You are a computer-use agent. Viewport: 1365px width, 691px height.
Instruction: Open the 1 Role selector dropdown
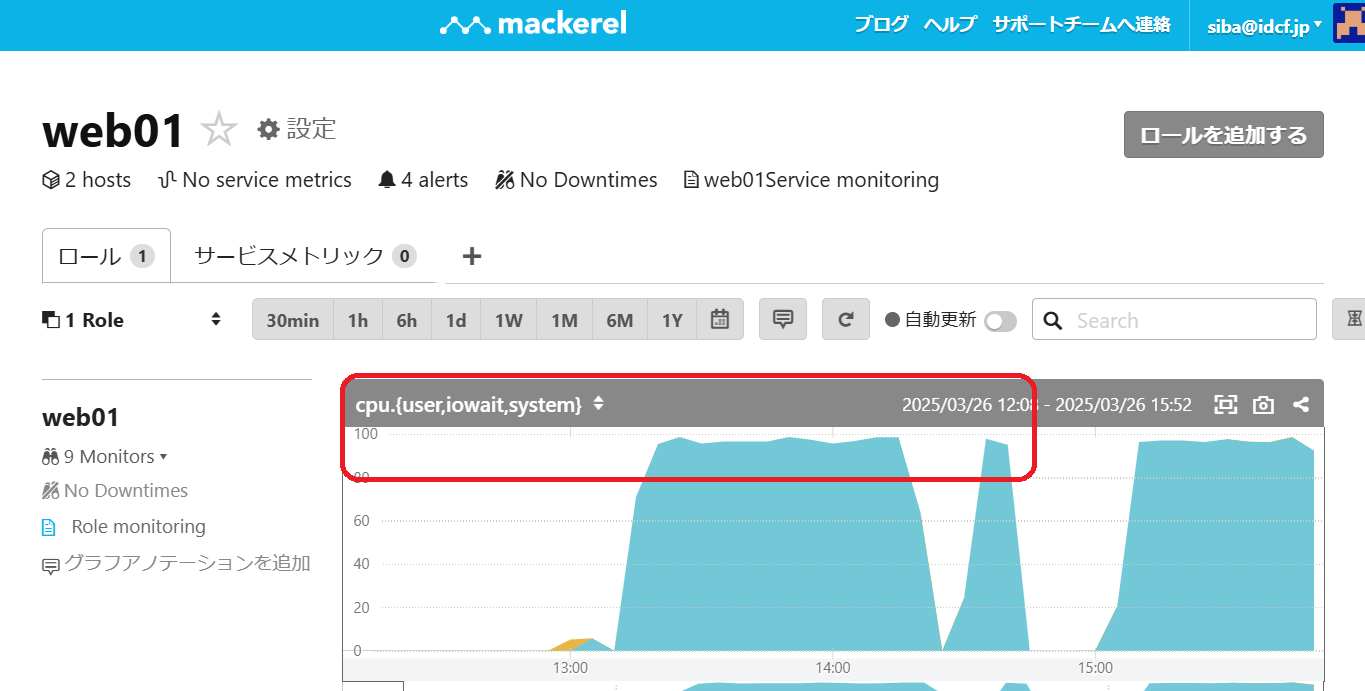(x=132, y=320)
